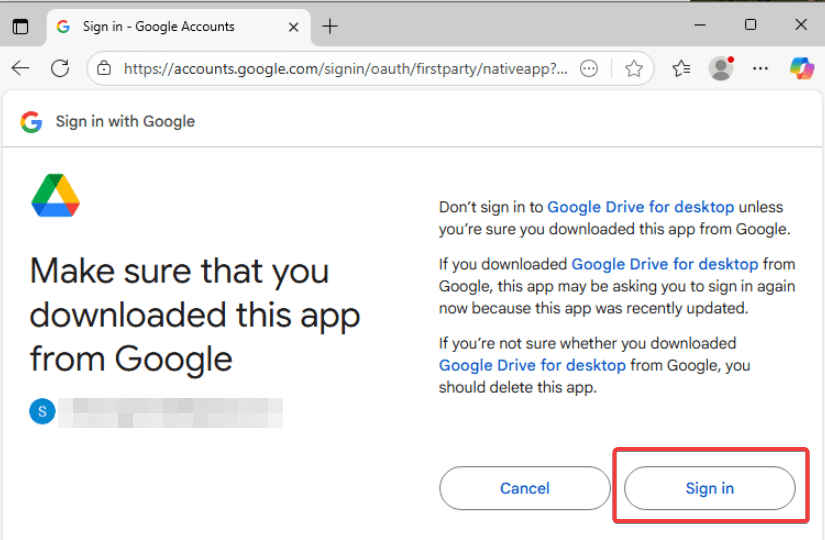The height and width of the screenshot is (540, 825).
Task: Add this page to favorites
Action: pyautogui.click(x=633, y=69)
